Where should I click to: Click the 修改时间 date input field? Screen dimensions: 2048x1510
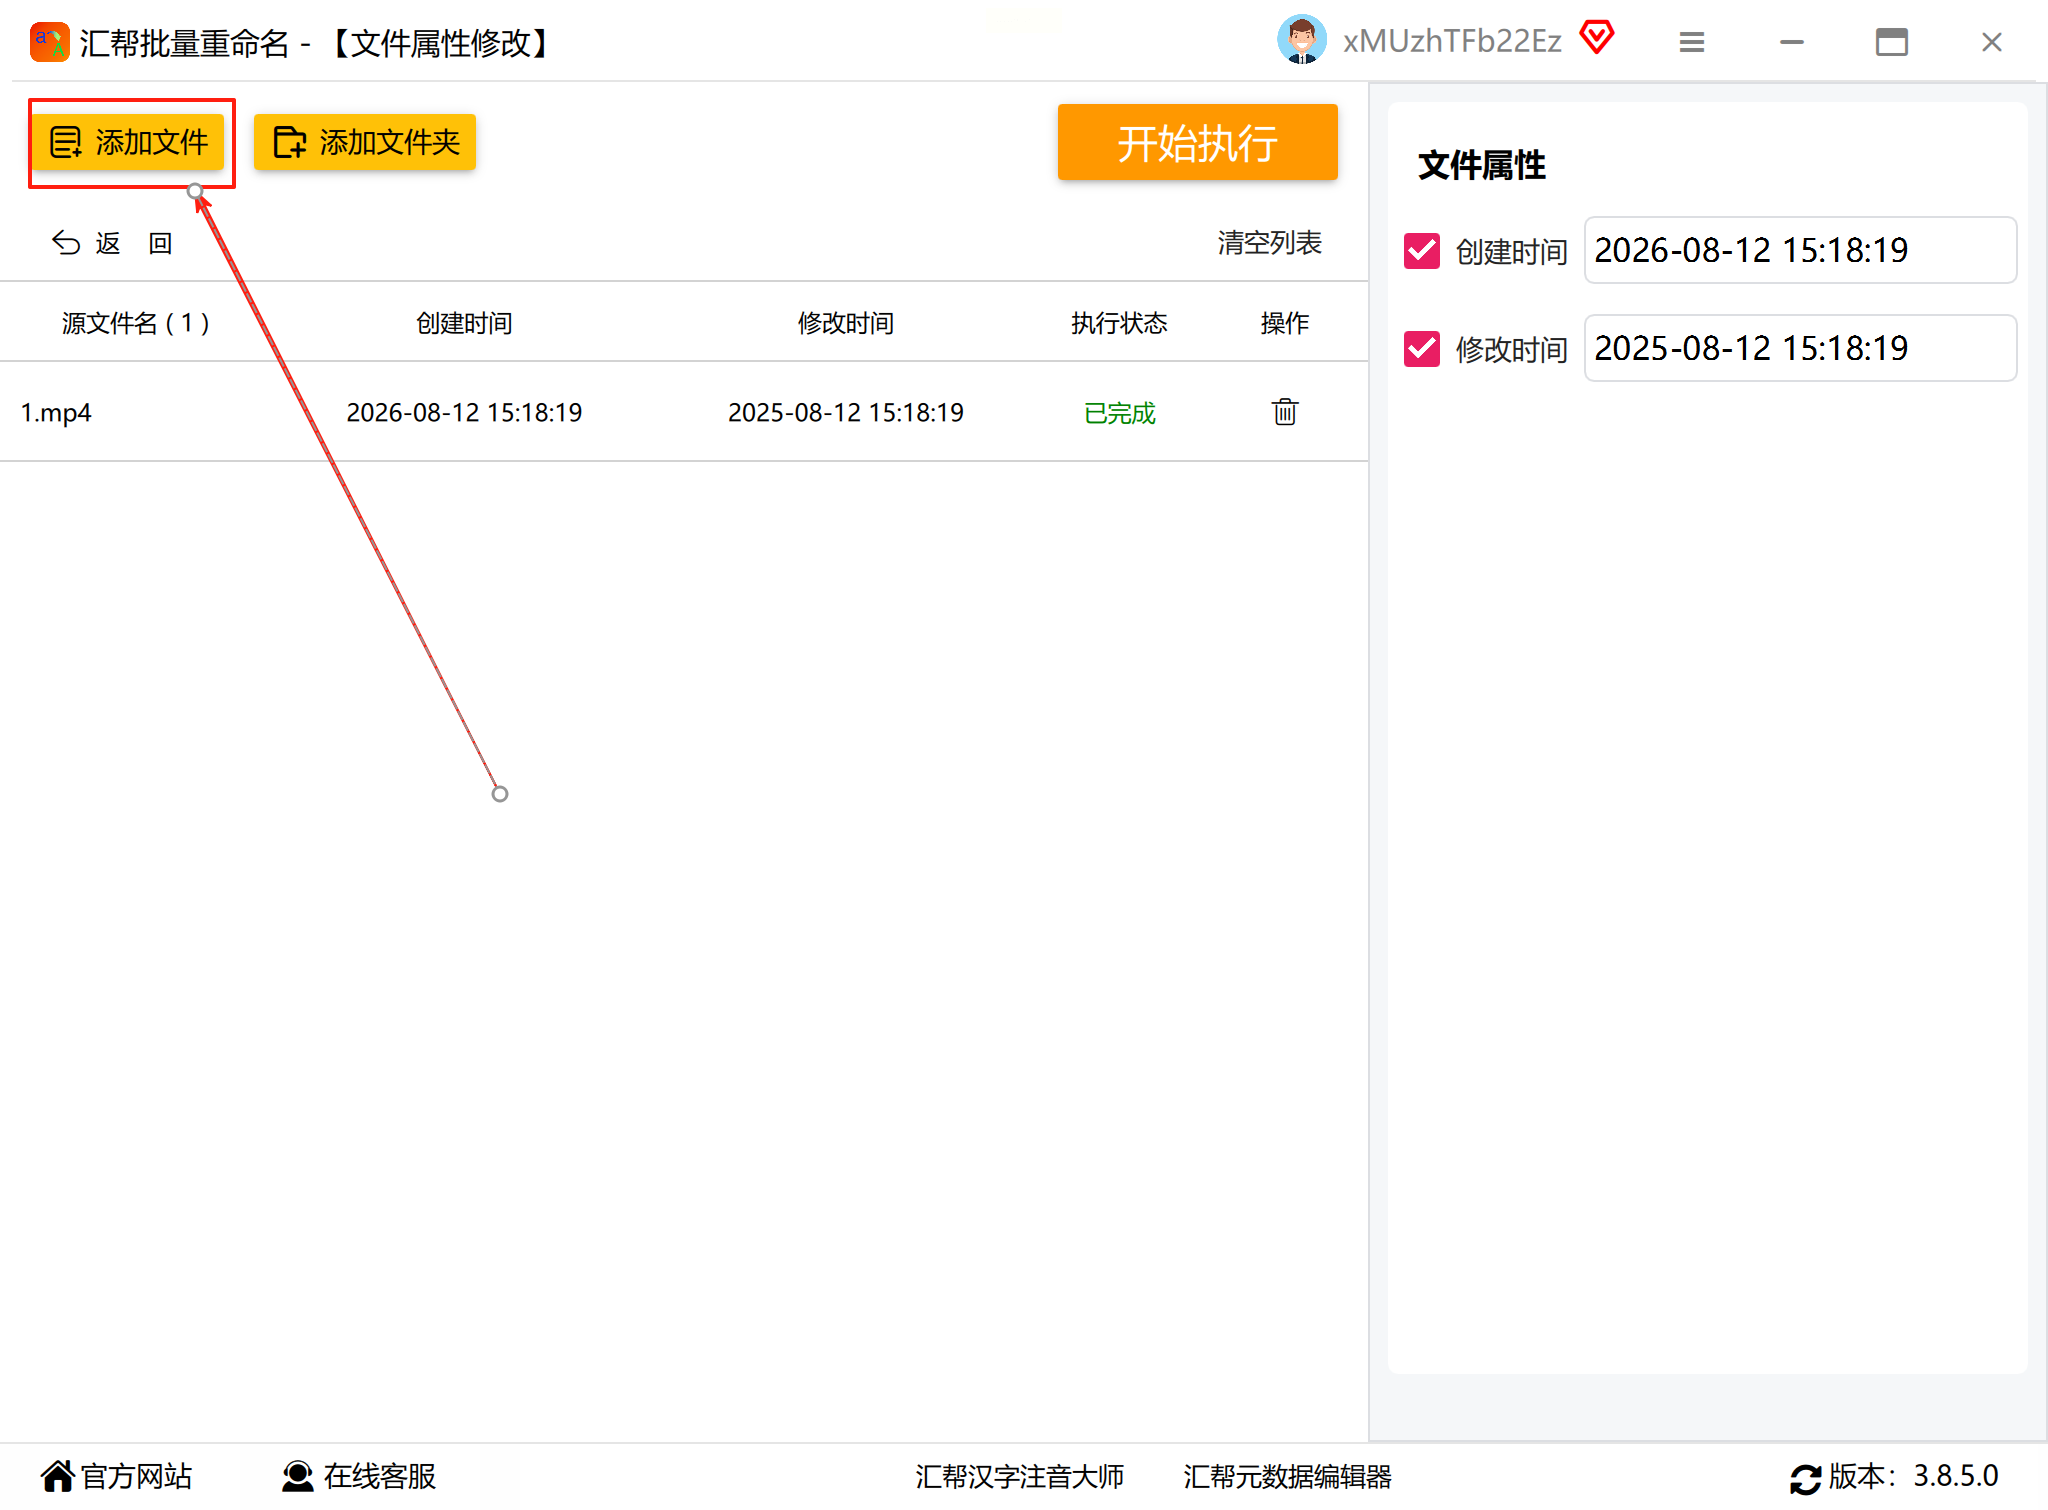pos(1799,348)
